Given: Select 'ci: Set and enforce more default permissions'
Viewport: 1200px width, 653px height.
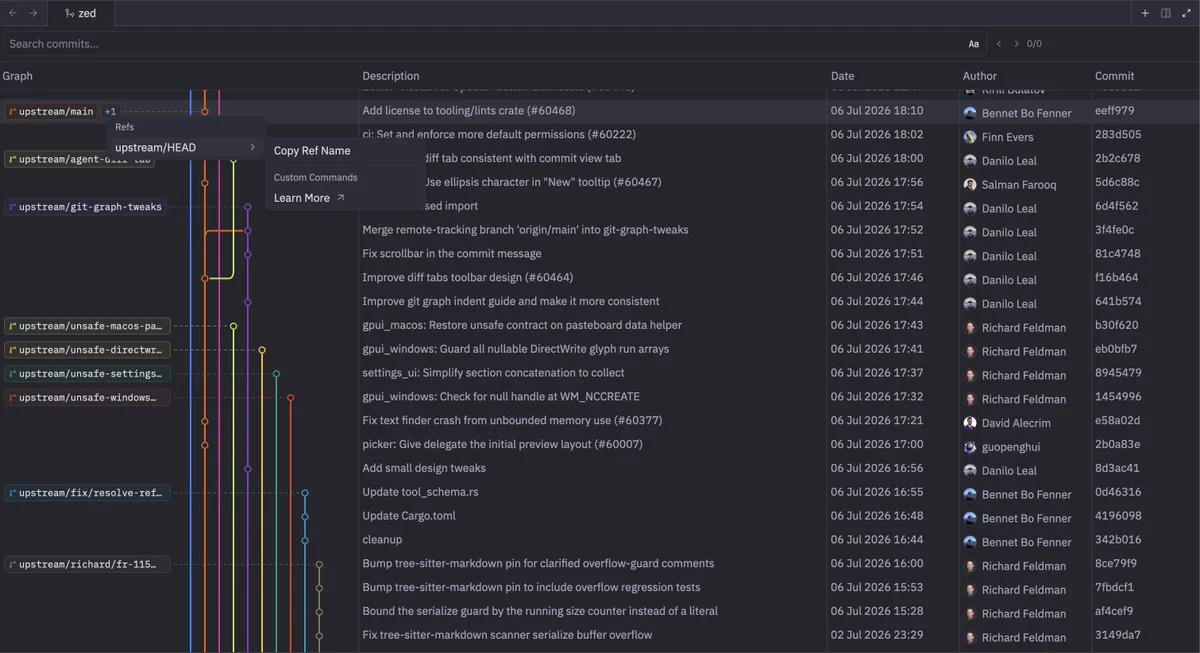Looking at the screenshot, I should pyautogui.click(x=499, y=134).
